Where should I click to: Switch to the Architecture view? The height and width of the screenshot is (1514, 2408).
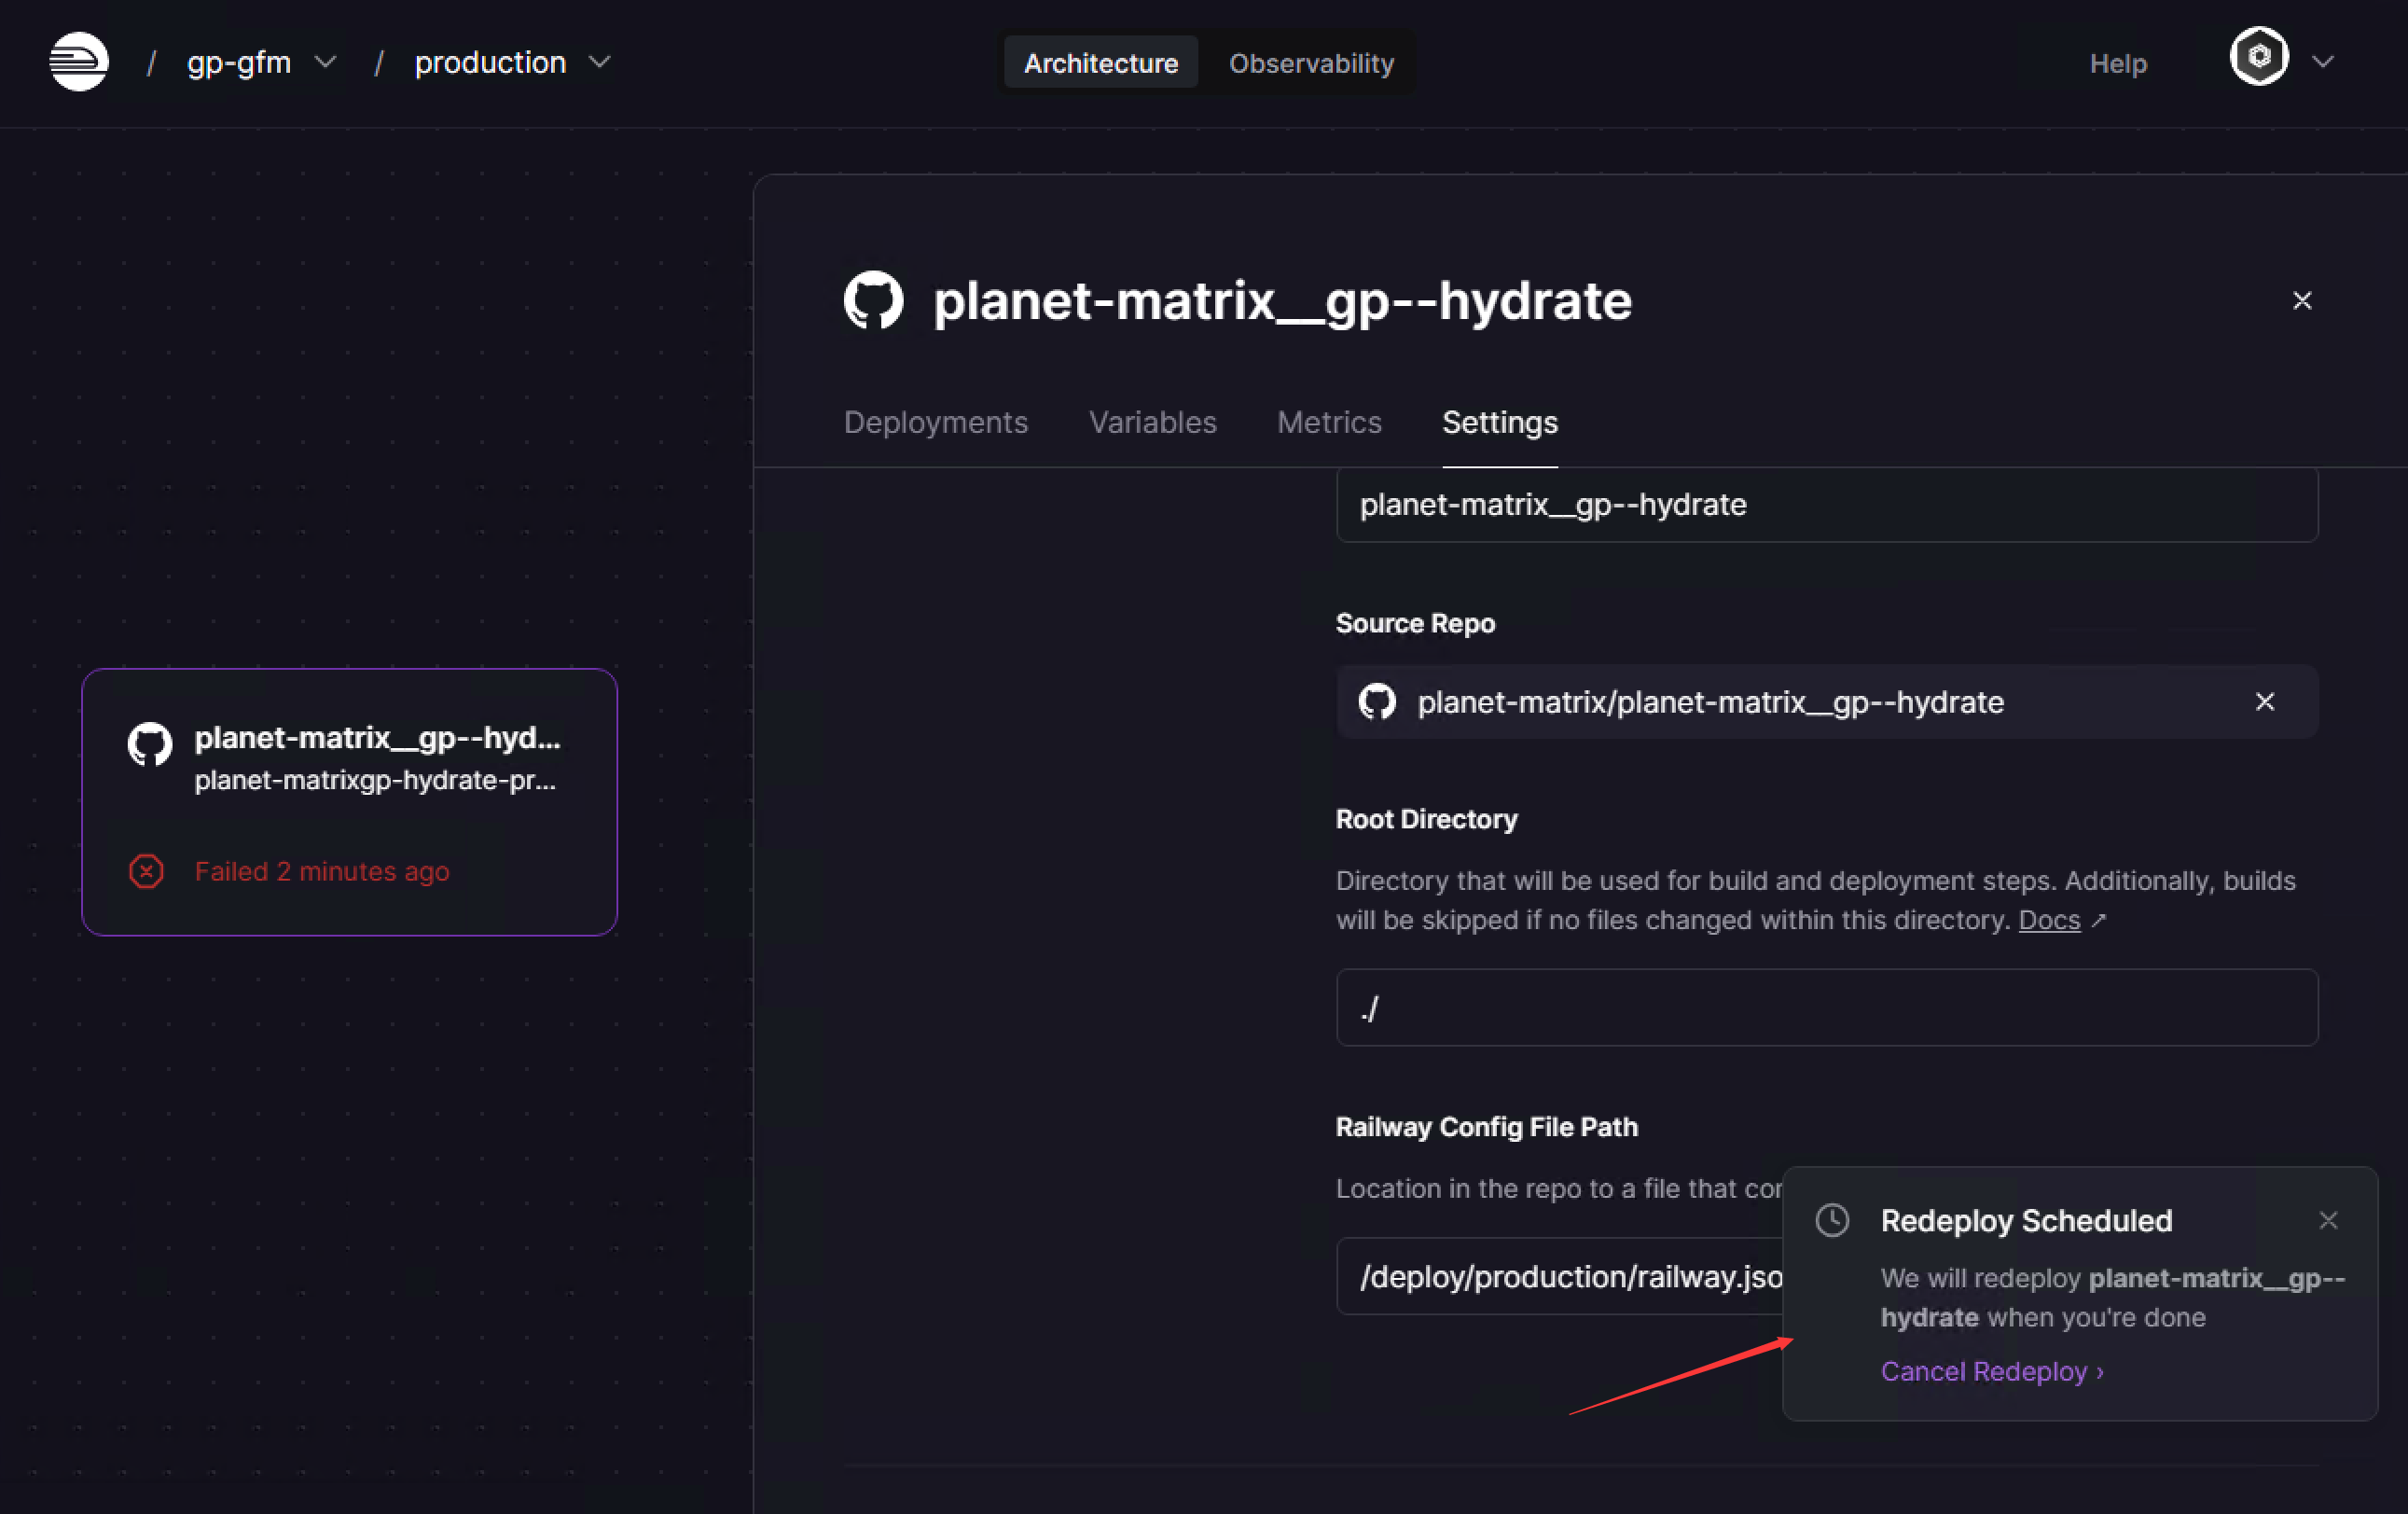click(x=1100, y=63)
